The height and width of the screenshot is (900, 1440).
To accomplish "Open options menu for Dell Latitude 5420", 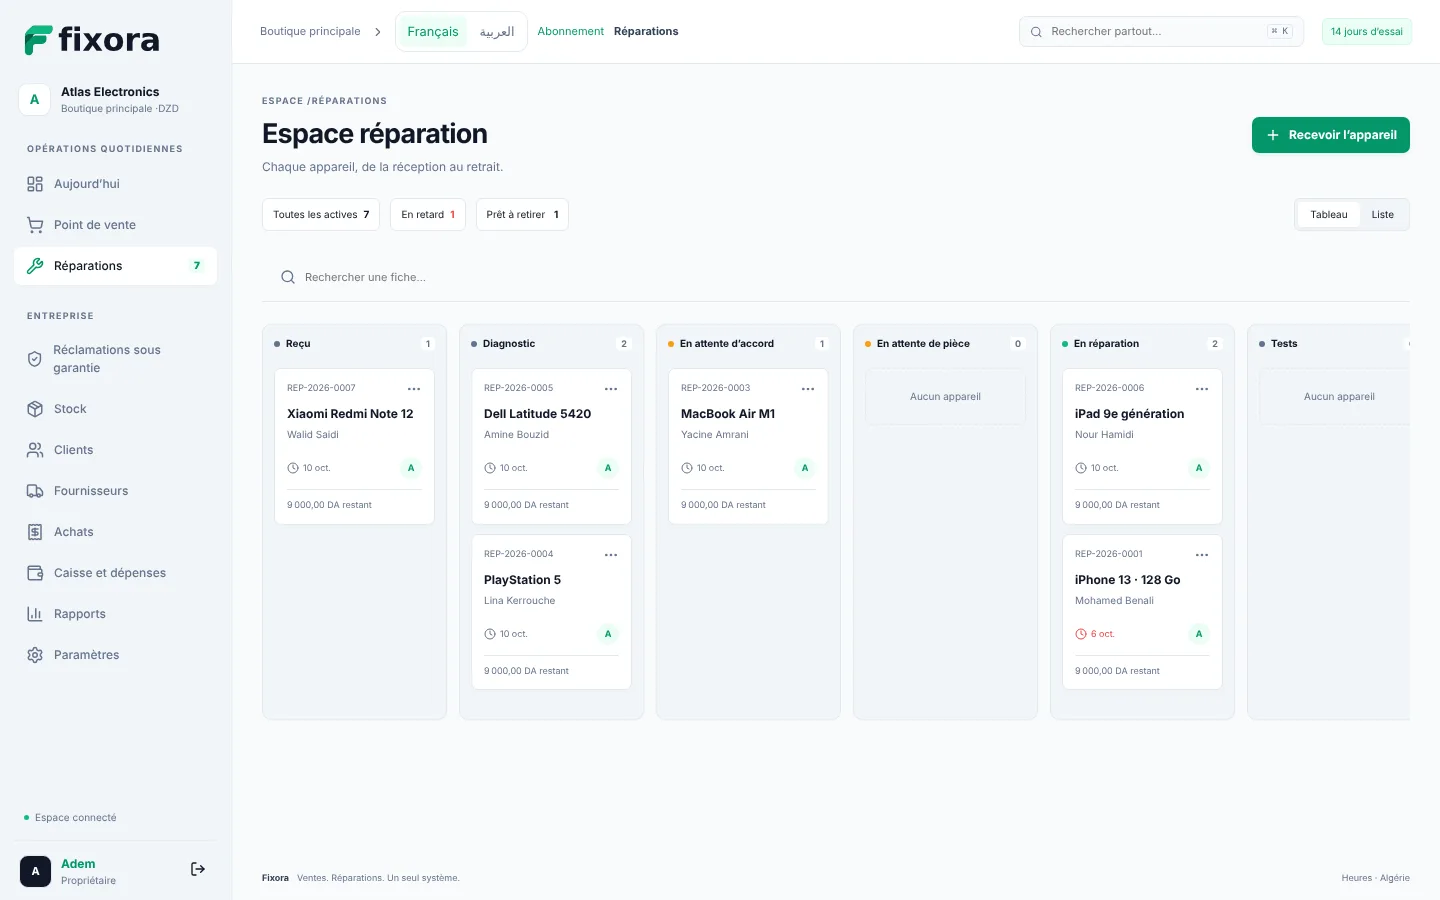I will [611, 389].
